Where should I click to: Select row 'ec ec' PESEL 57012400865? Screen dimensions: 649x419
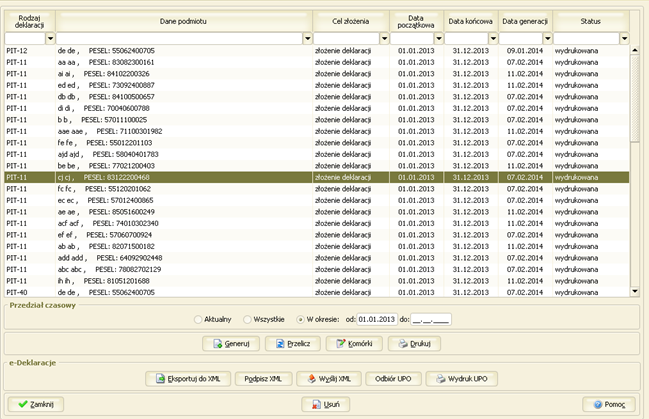coord(317,200)
